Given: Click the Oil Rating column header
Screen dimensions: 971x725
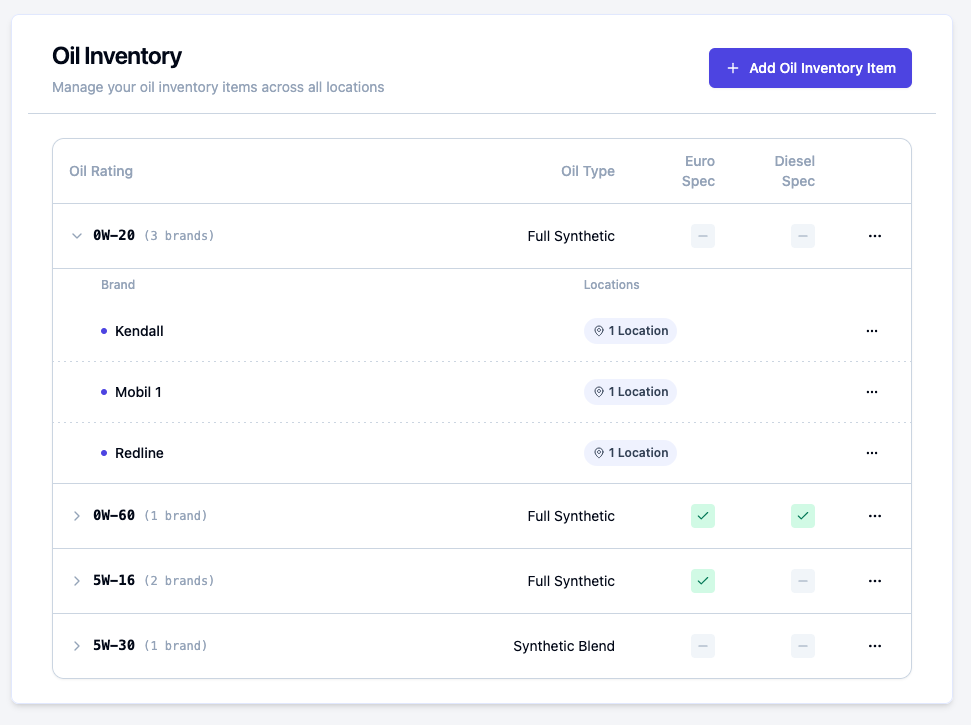Looking at the screenshot, I should point(101,171).
